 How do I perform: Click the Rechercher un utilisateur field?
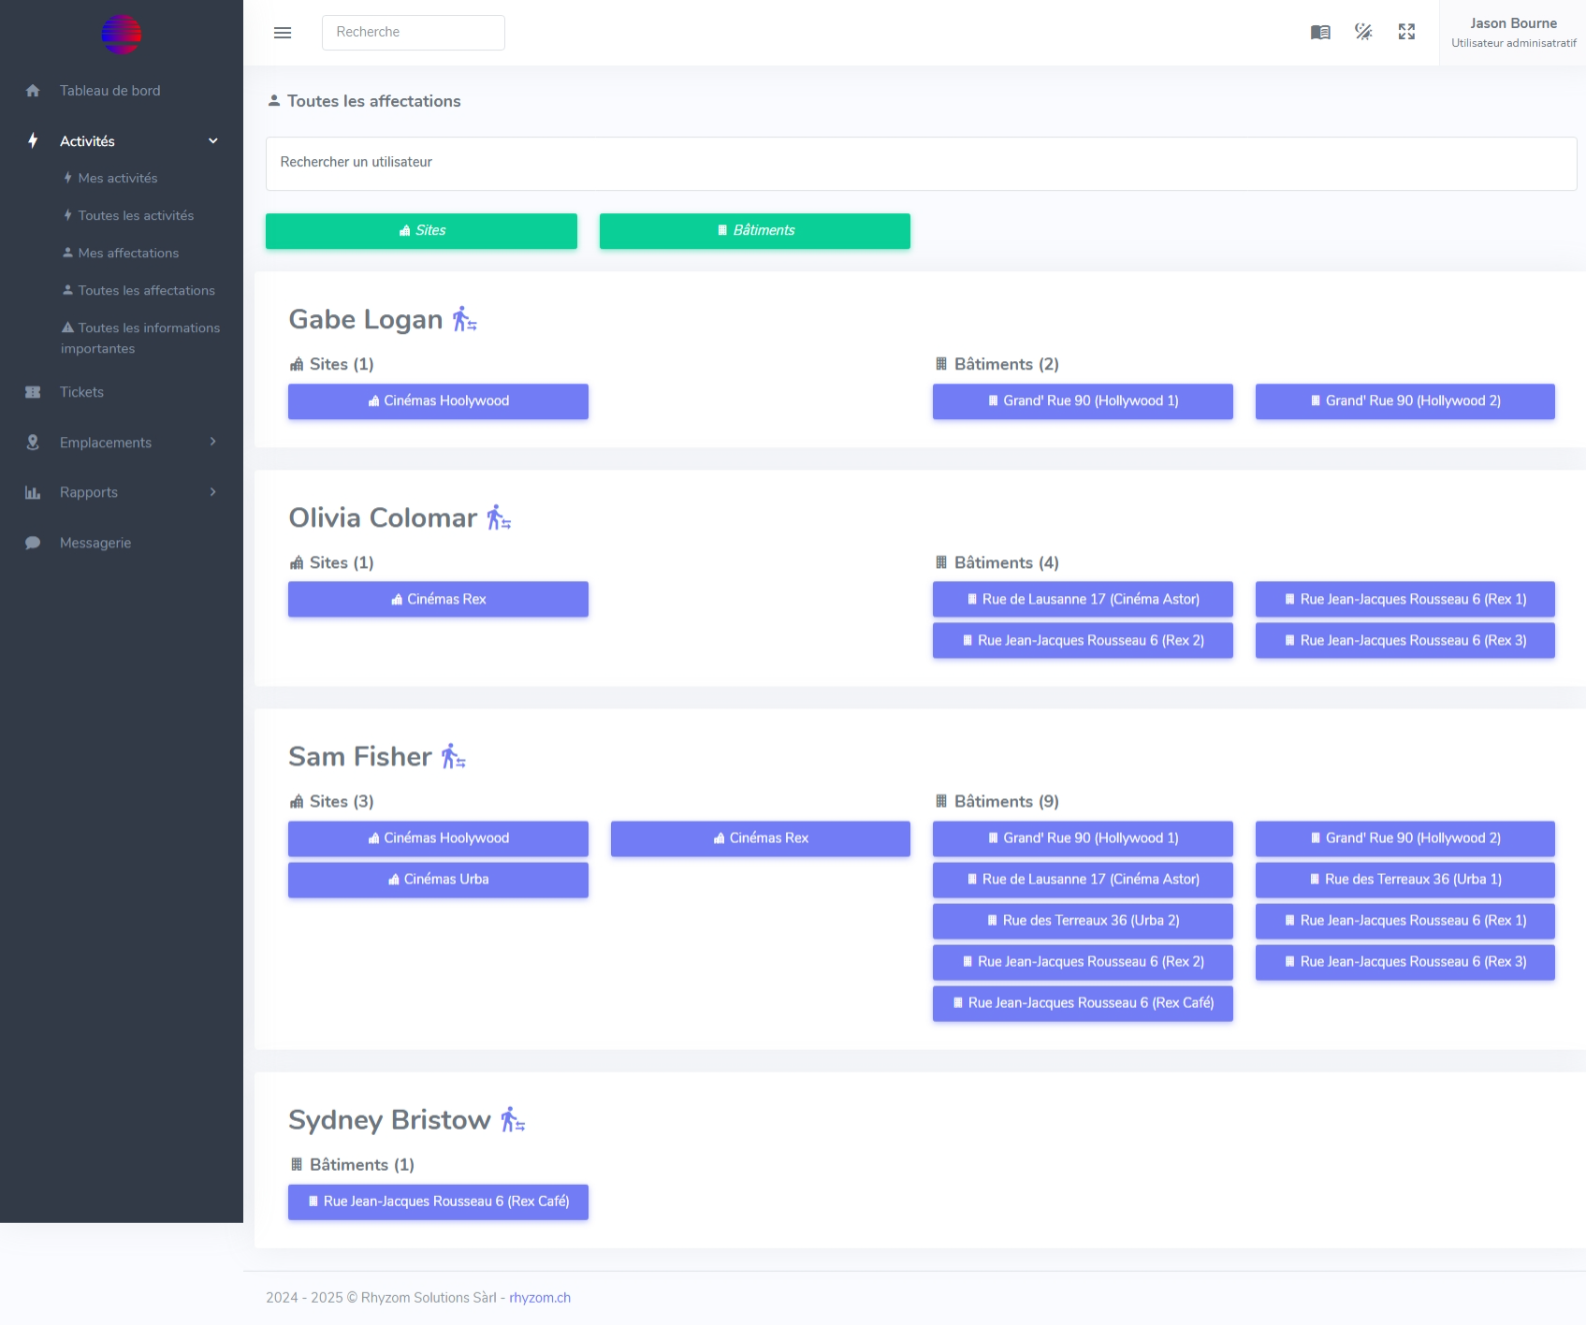pos(920,163)
